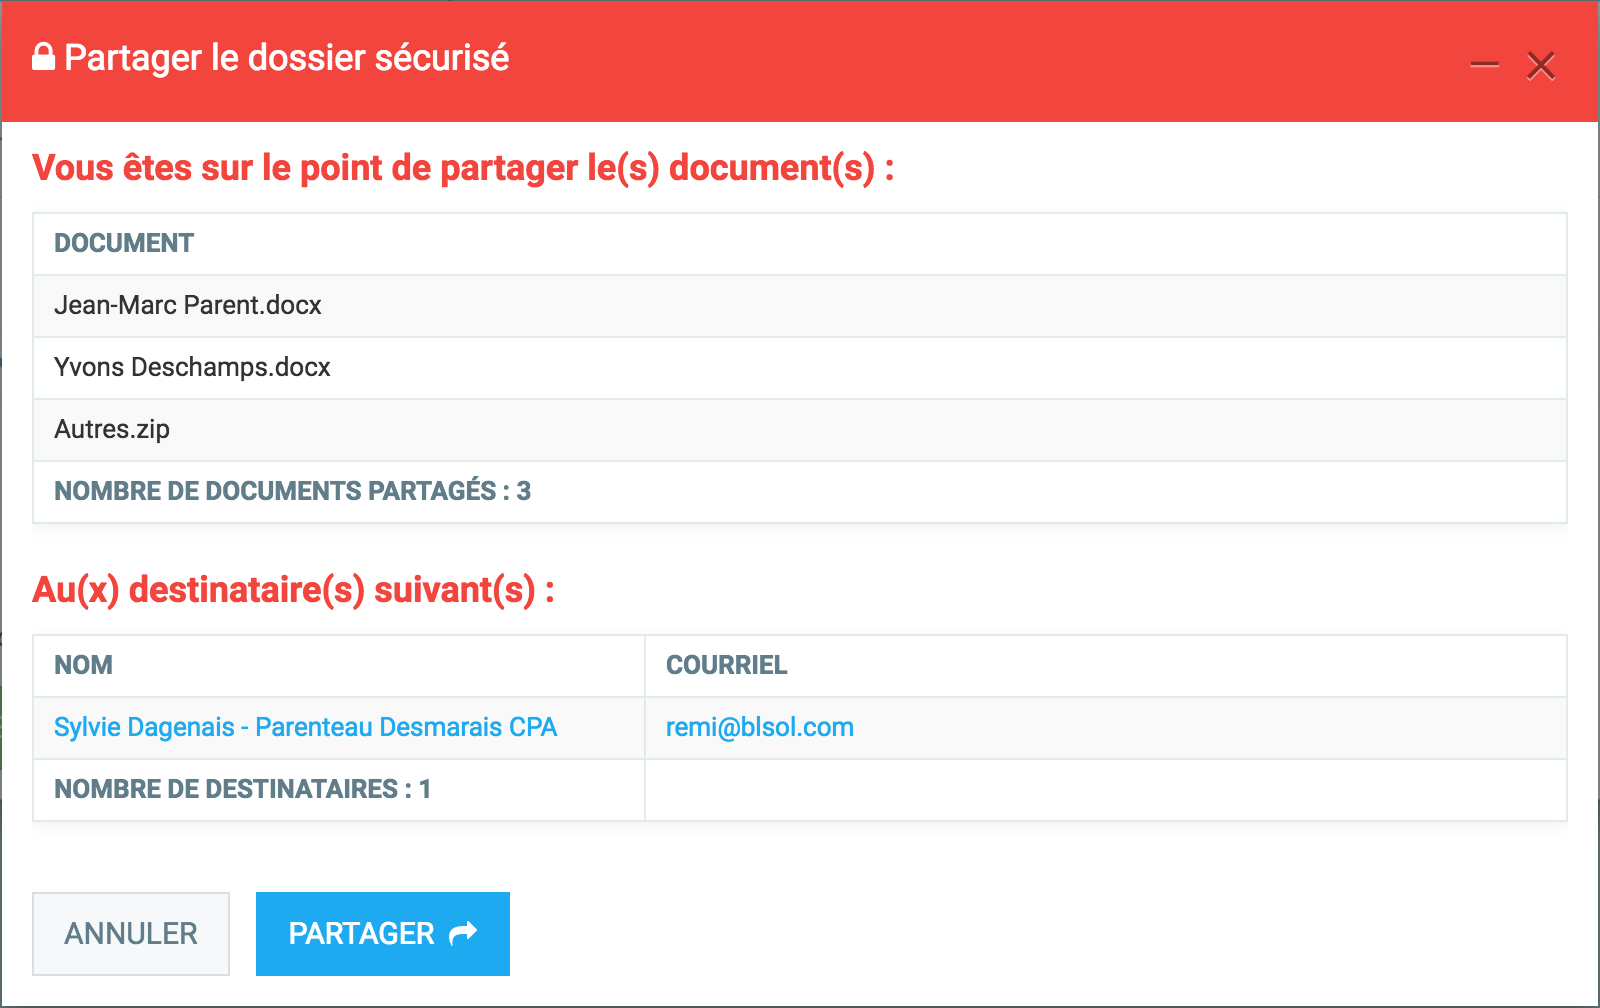Click the NOM column header
This screenshot has height=1008, width=1600.
pos(83,665)
